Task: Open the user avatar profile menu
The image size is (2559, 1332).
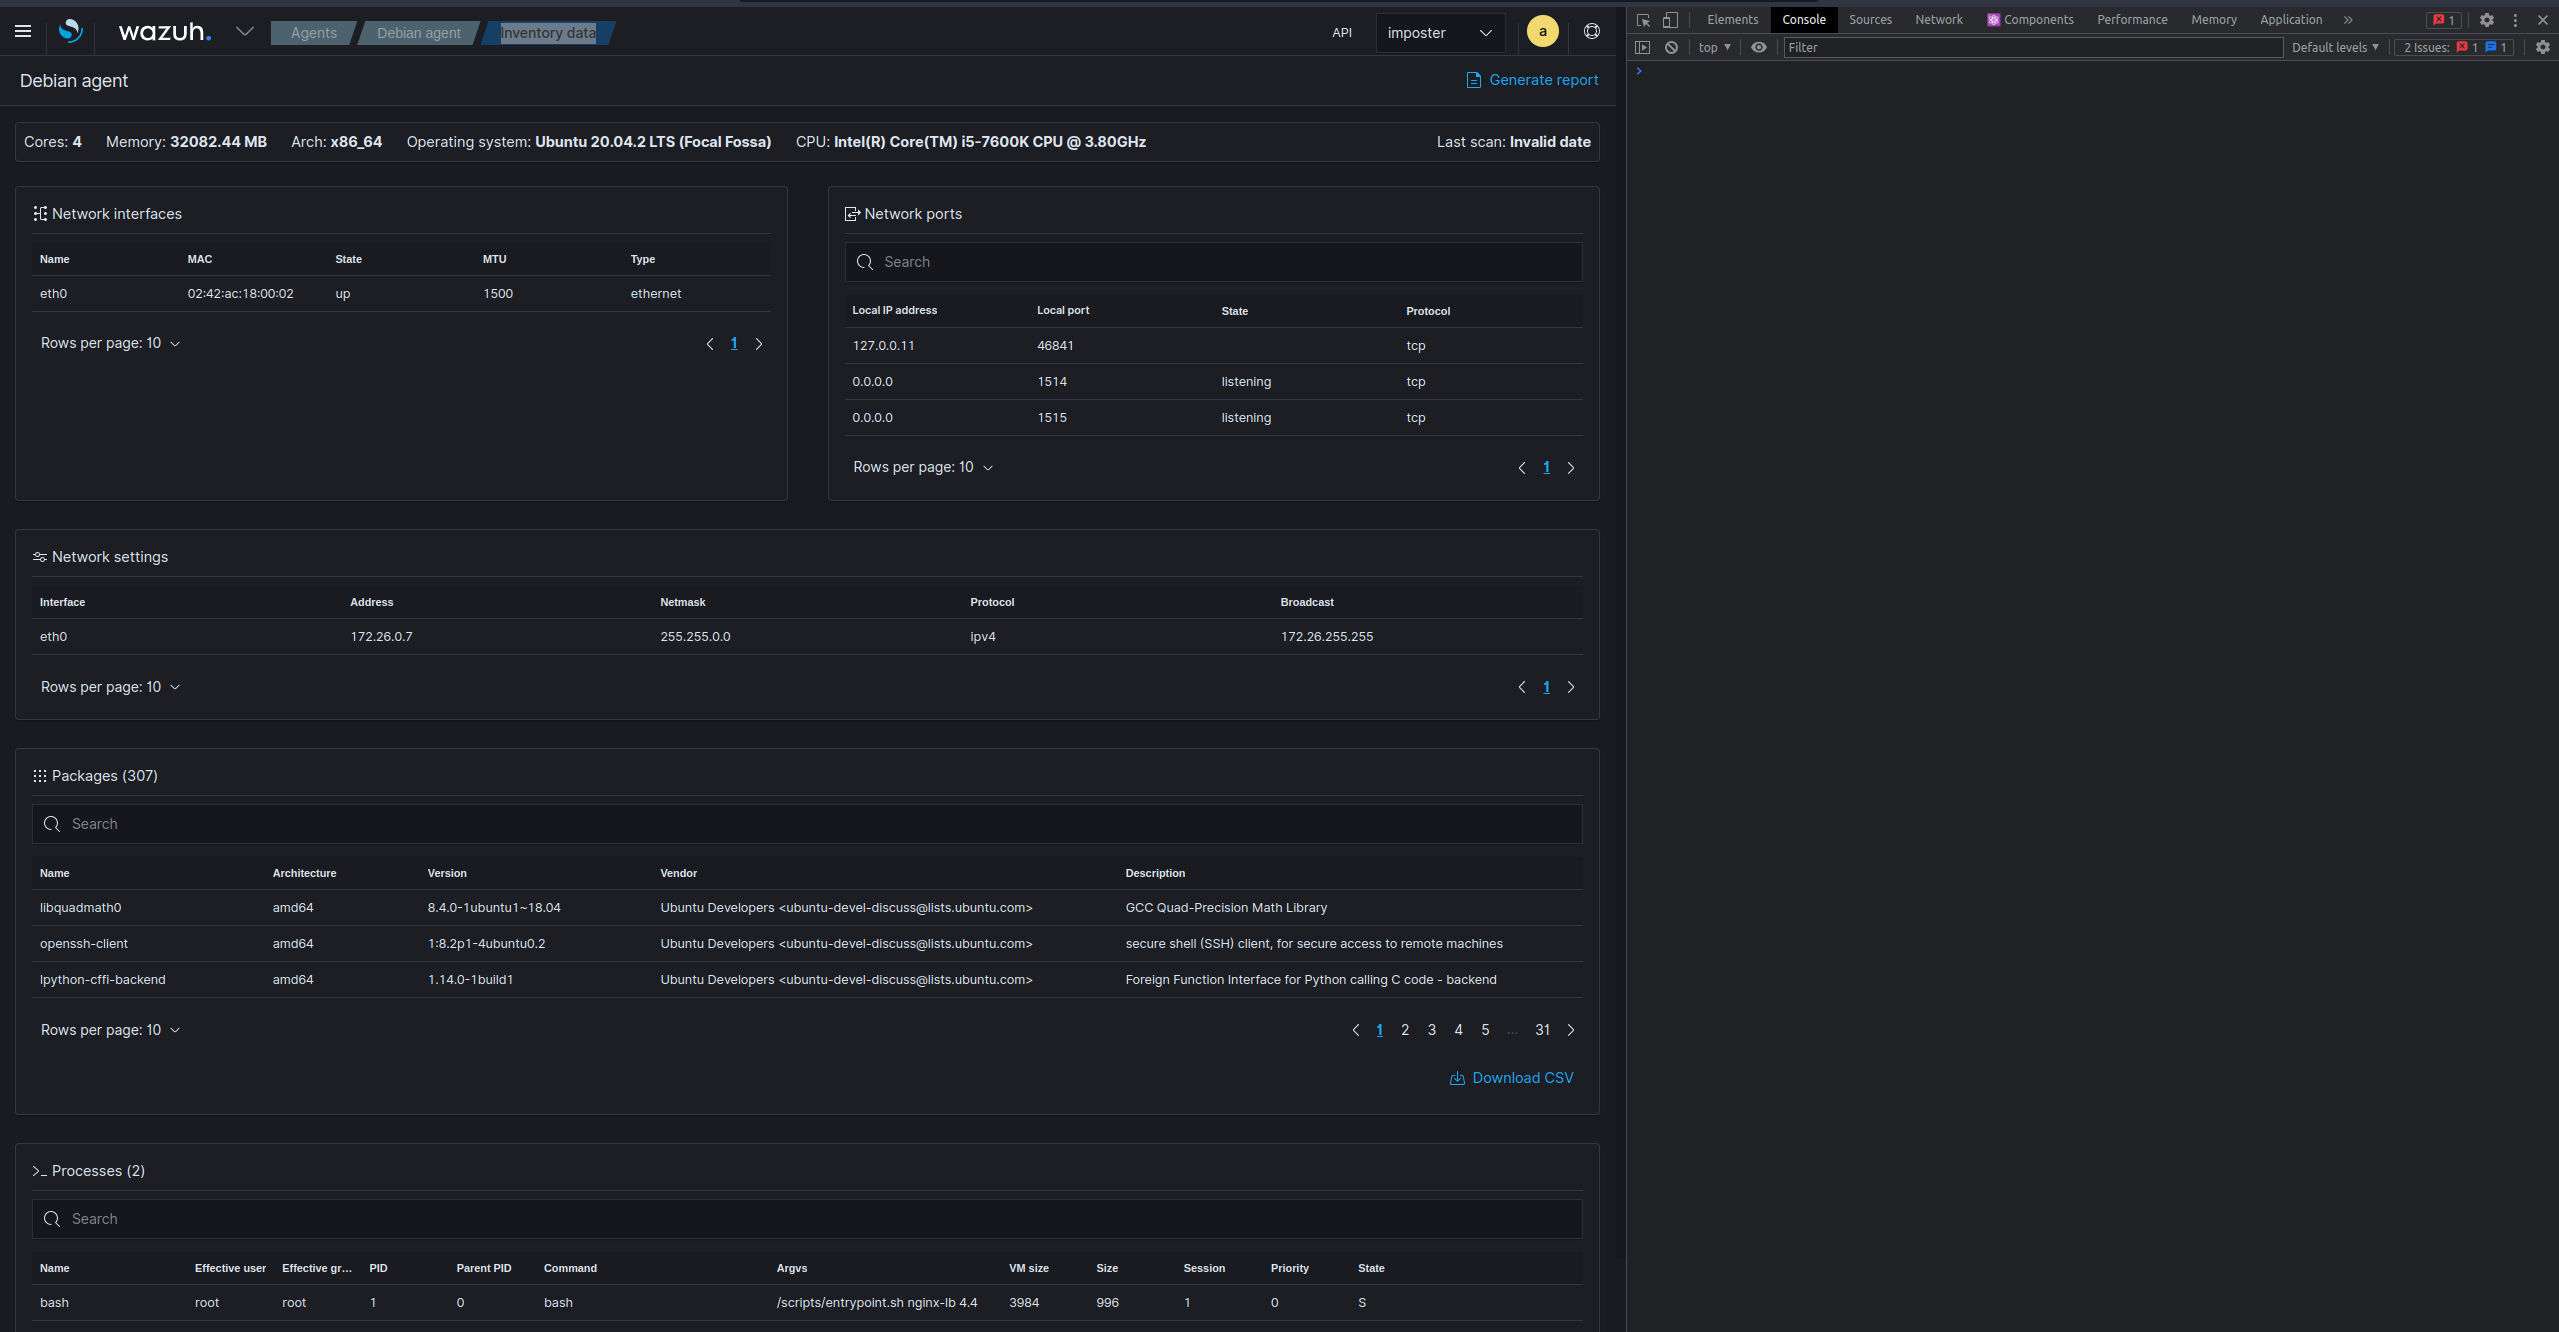Action: coord(1541,31)
